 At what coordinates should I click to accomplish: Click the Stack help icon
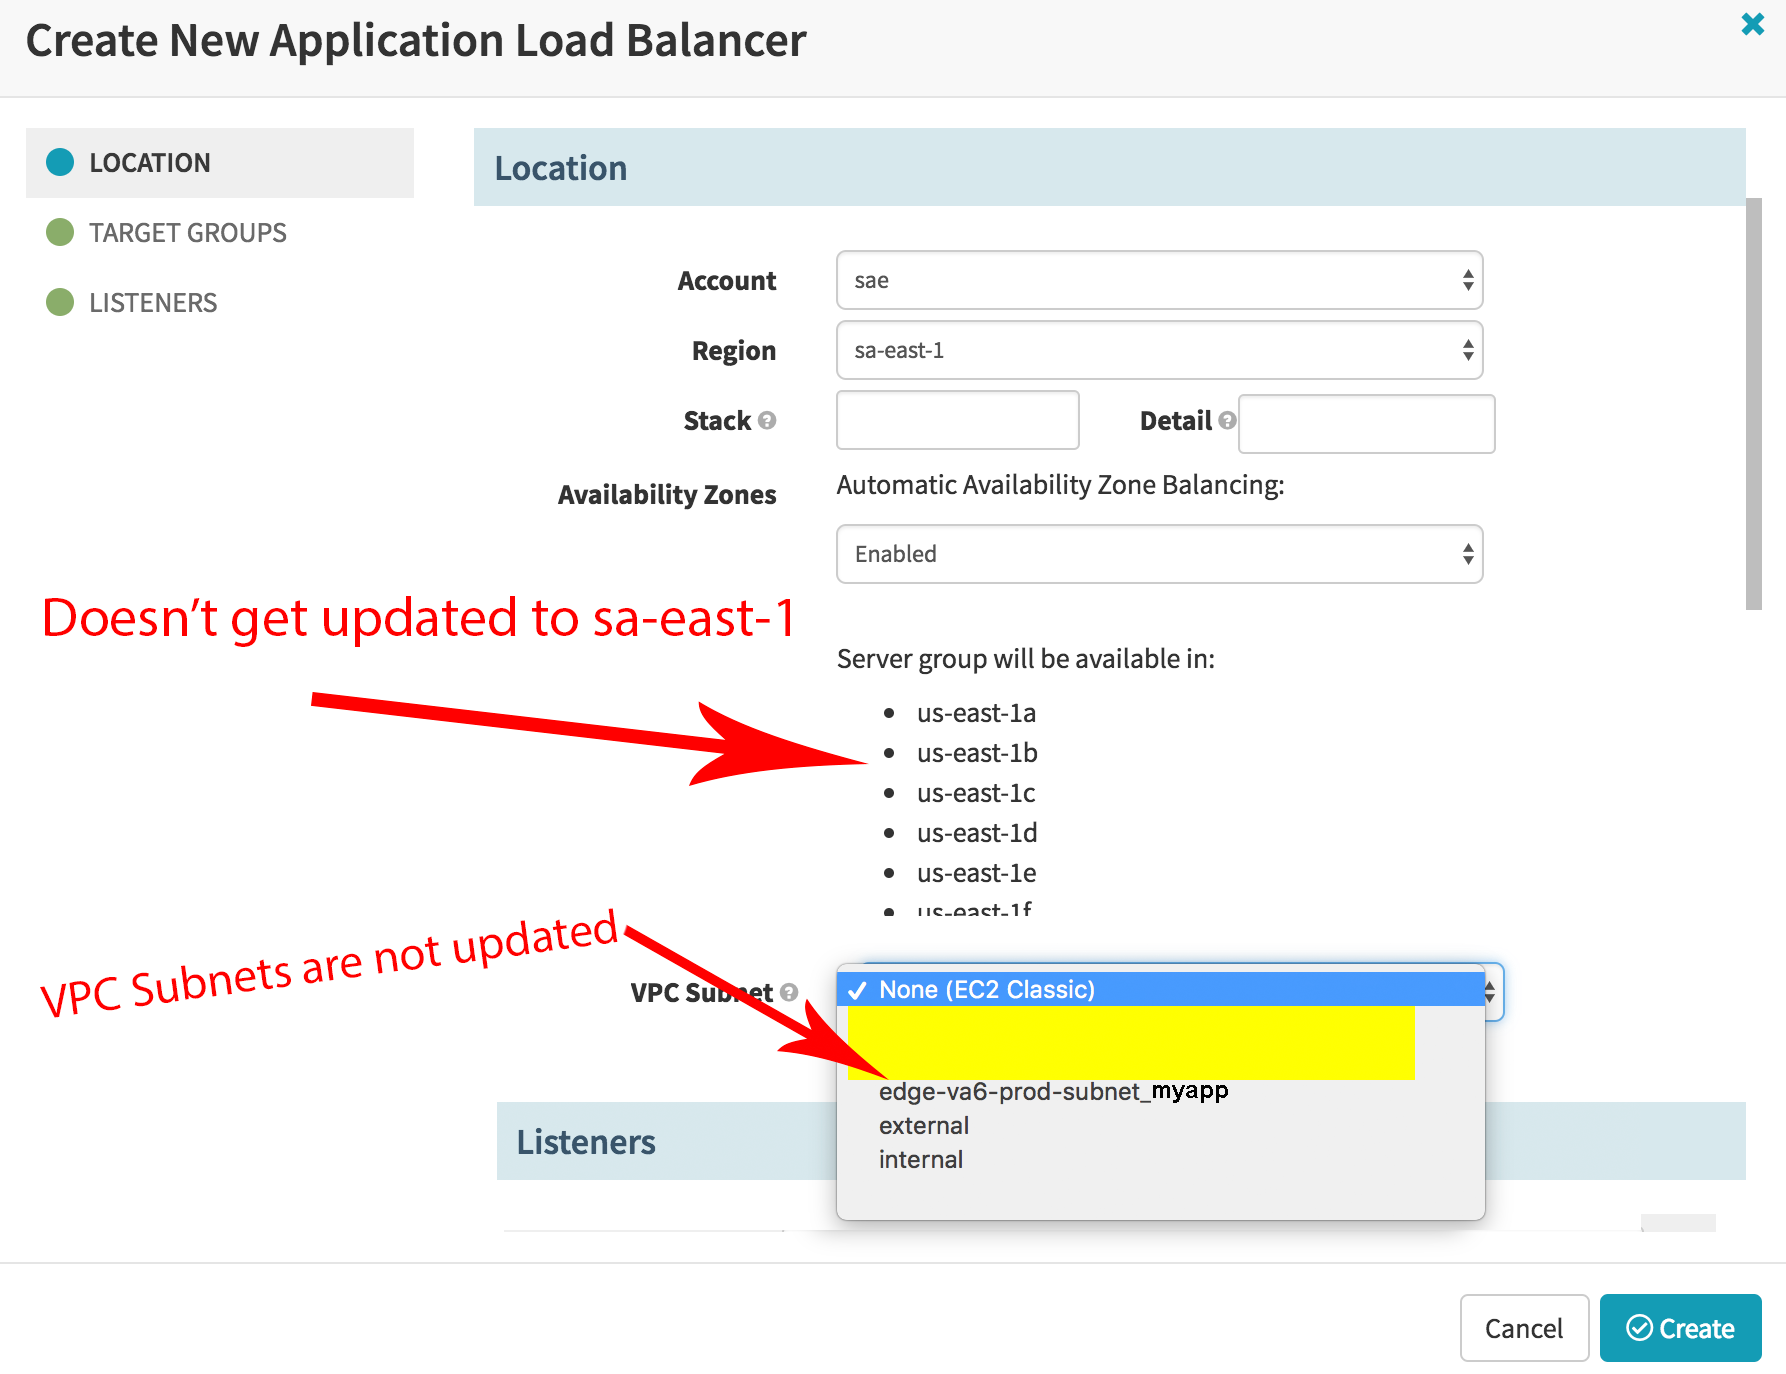766,421
